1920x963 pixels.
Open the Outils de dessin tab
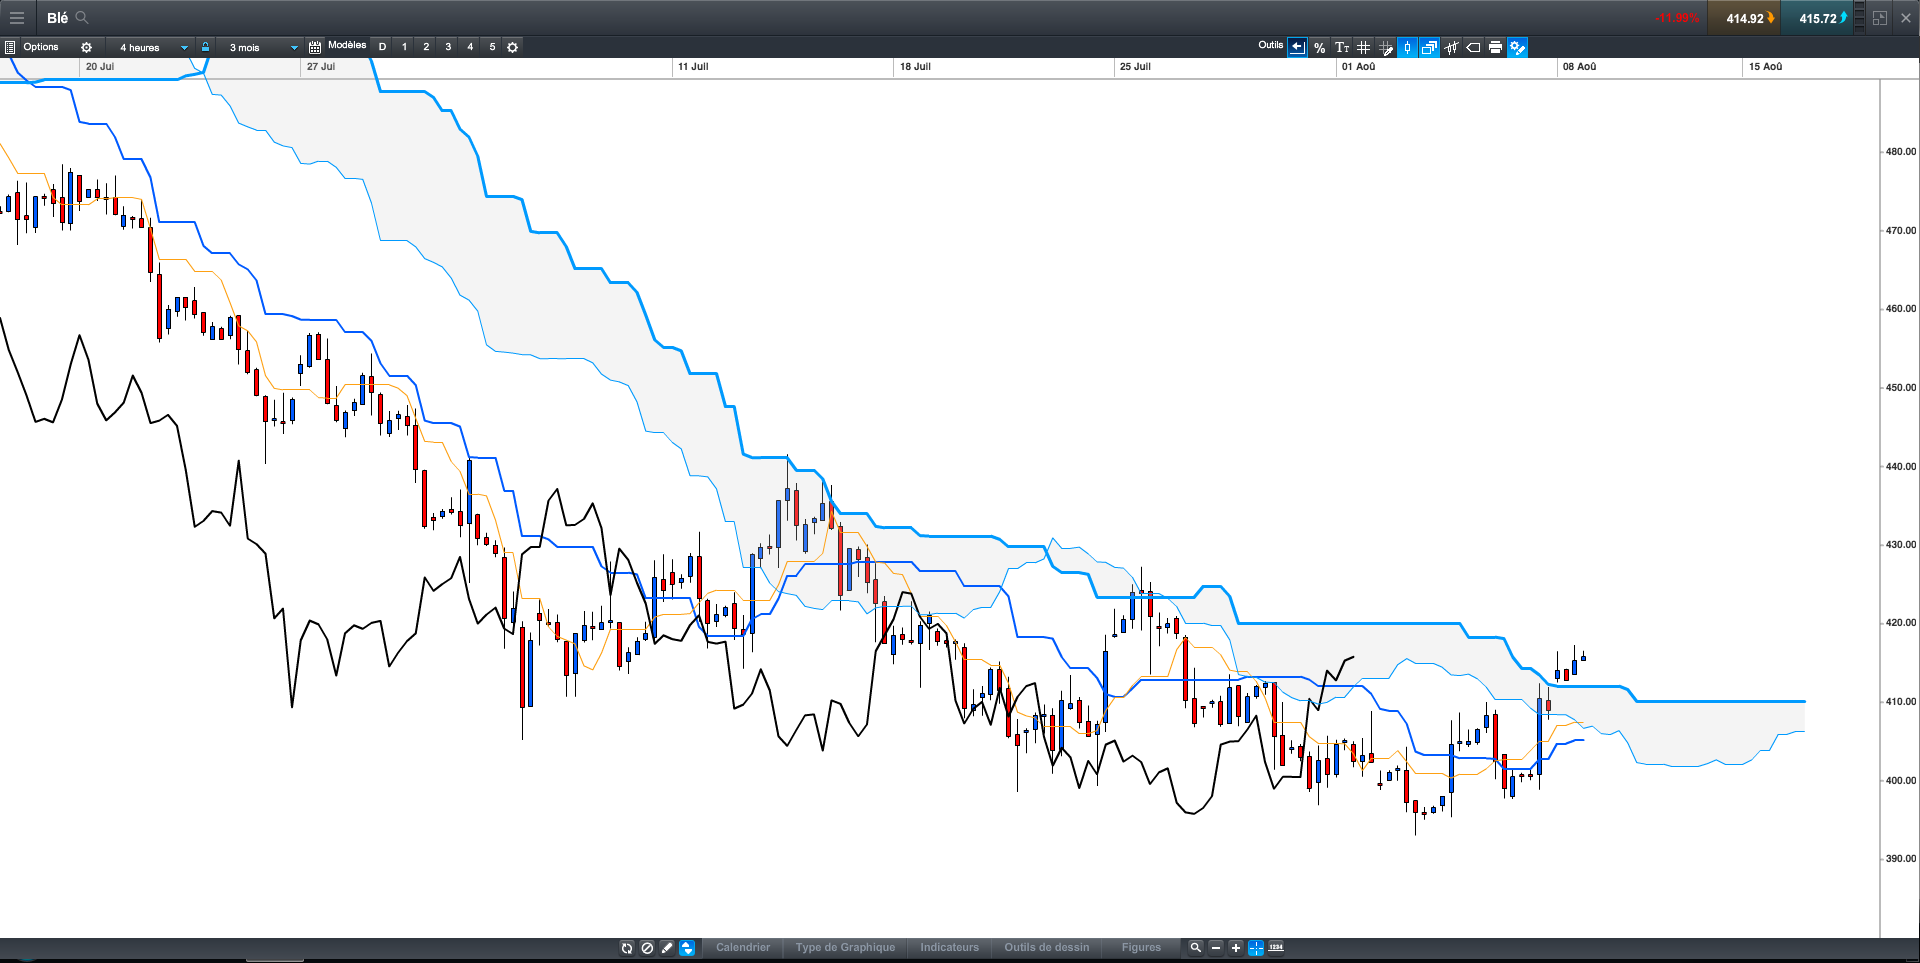[x=1047, y=947]
